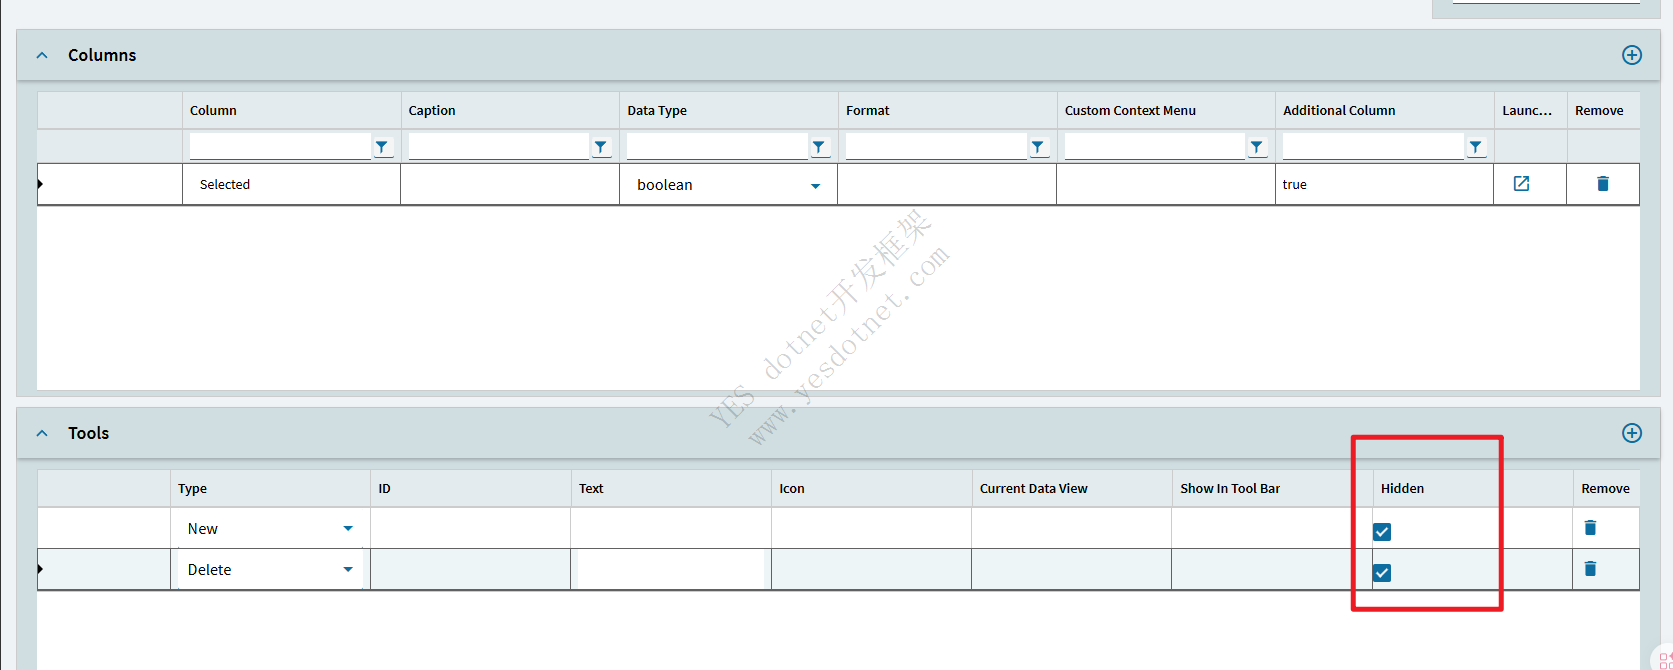
Task: Collapse the Tools section
Action: [x=42, y=434]
